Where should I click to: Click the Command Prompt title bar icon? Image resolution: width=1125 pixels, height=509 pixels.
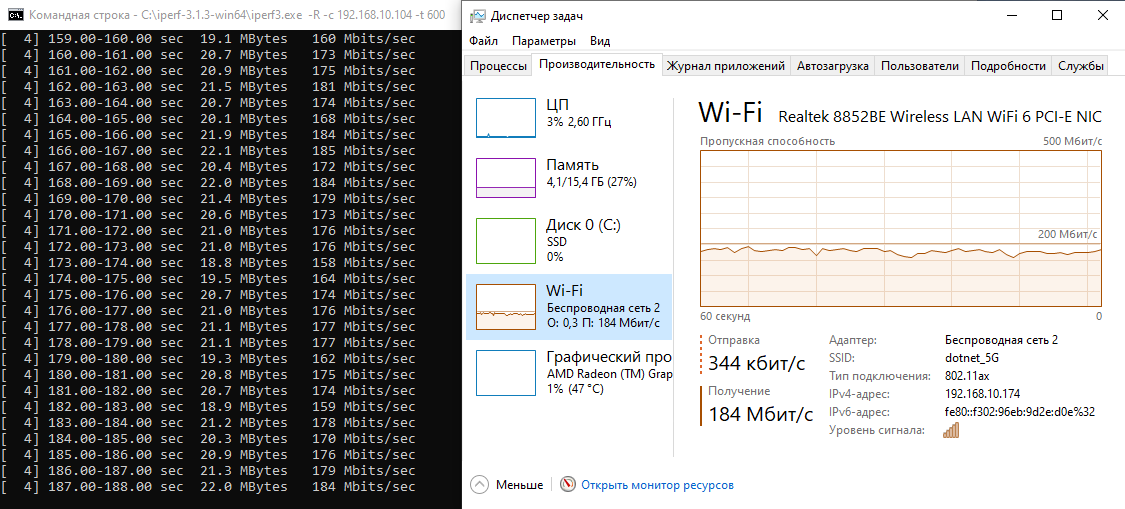tap(17, 14)
